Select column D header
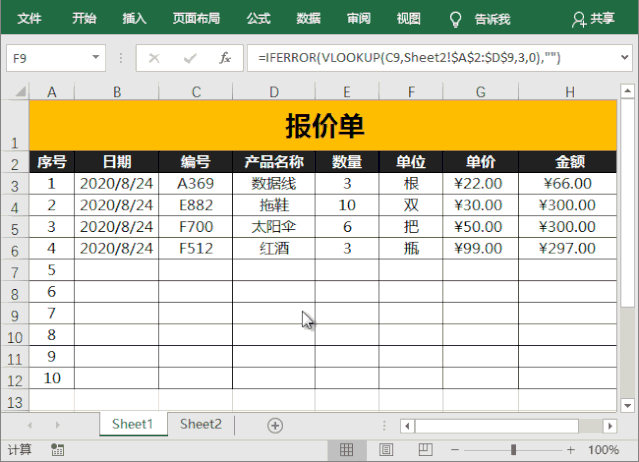Viewport: 639px width, 462px height. click(273, 92)
